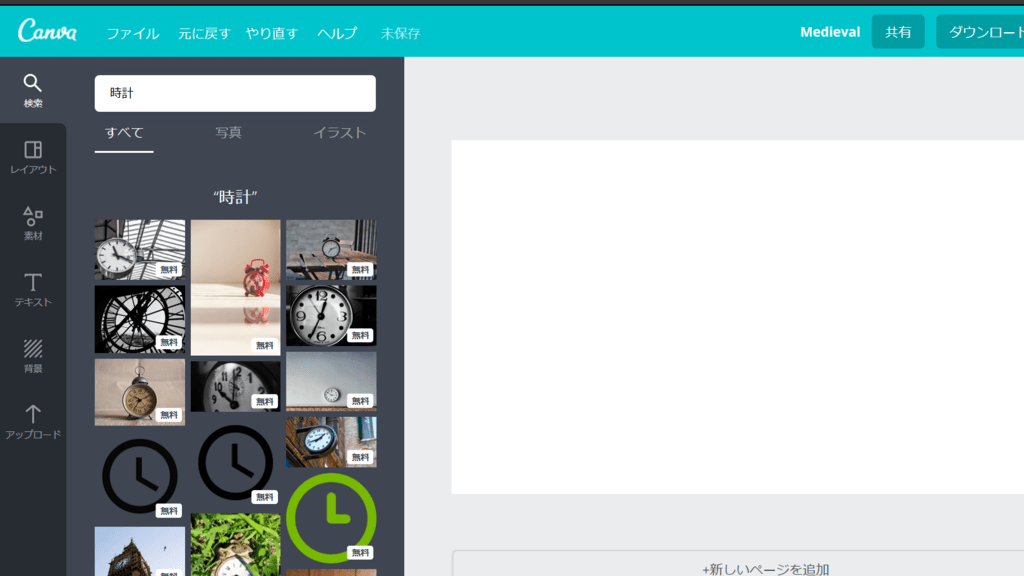Viewport: 1024px width, 576px height.
Task: Select the leftmost black clock outline icon
Action: [140, 476]
